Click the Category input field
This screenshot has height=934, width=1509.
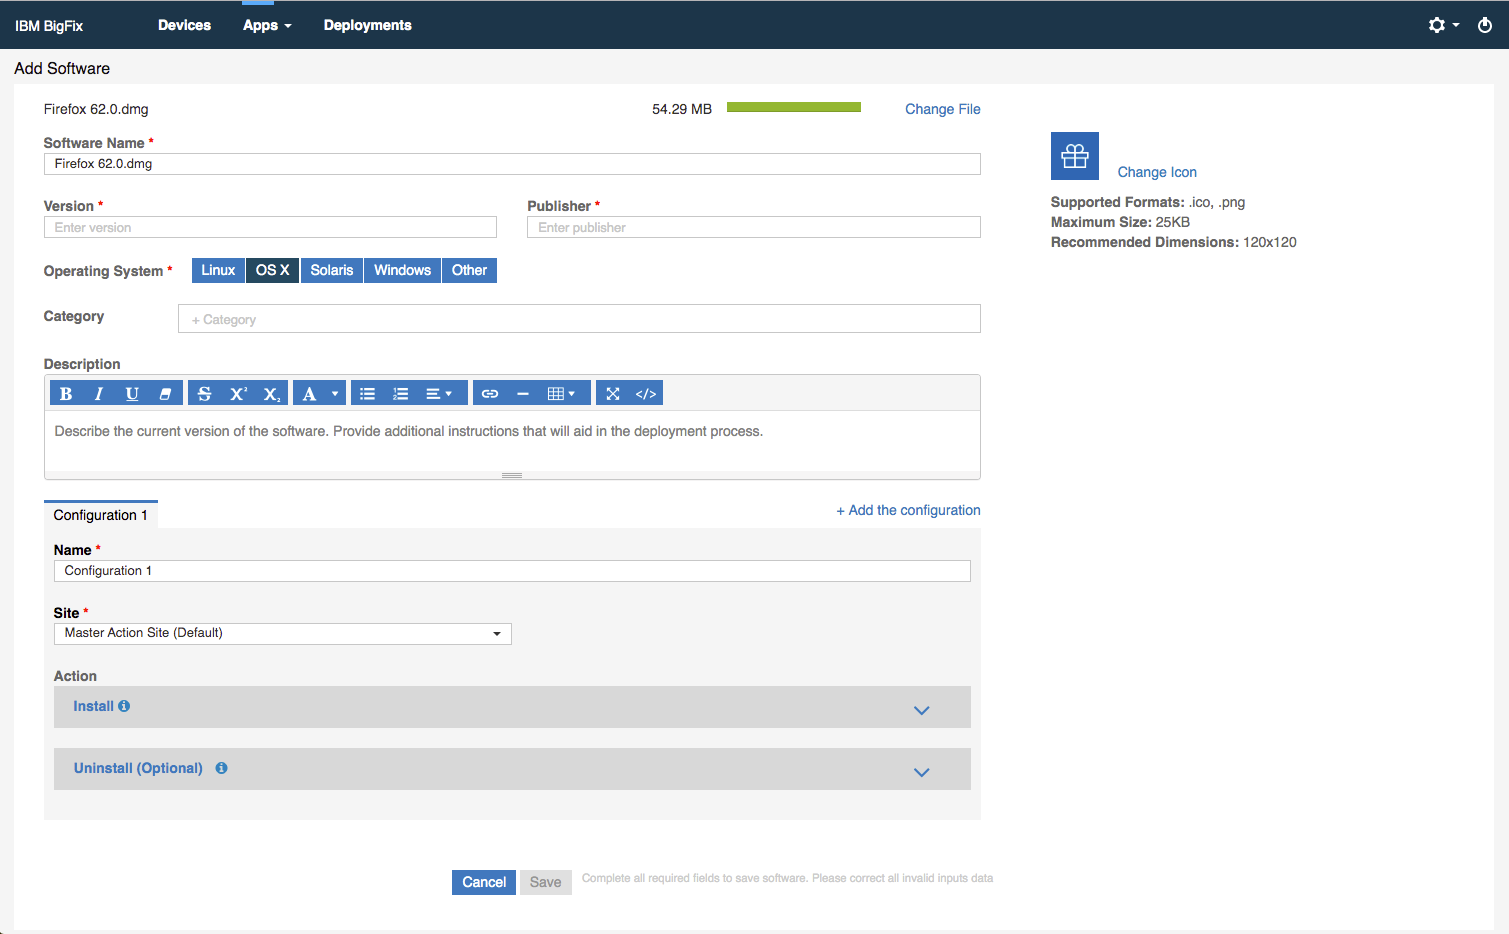pos(579,319)
